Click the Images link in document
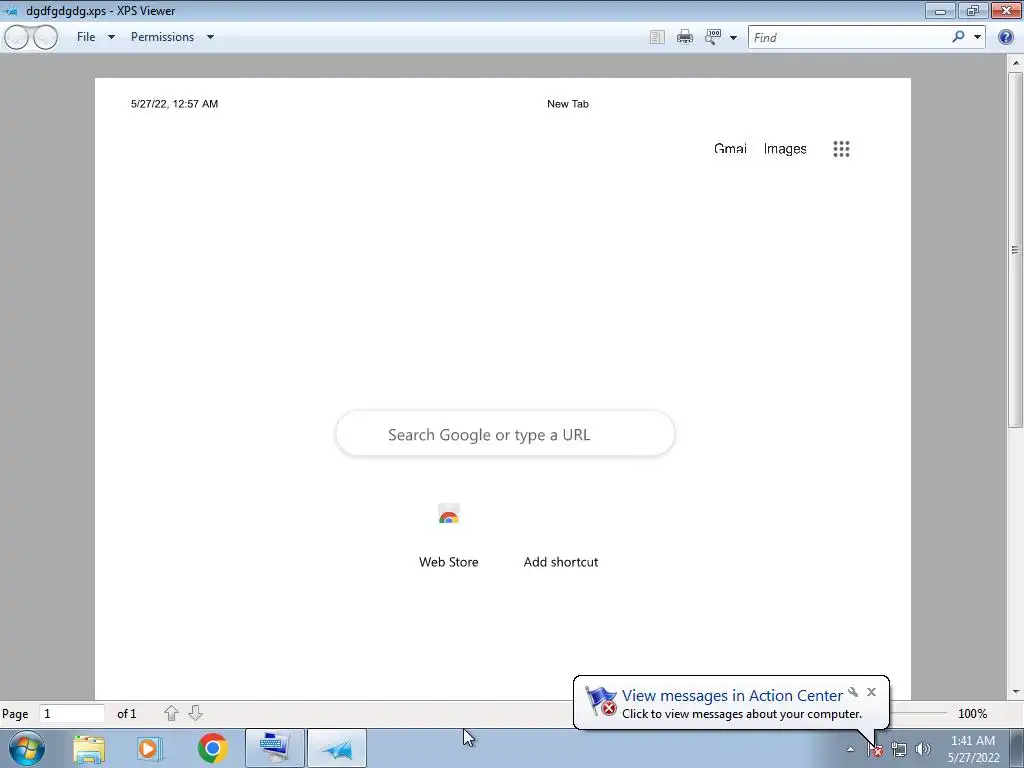Image resolution: width=1024 pixels, height=768 pixels. (785, 149)
